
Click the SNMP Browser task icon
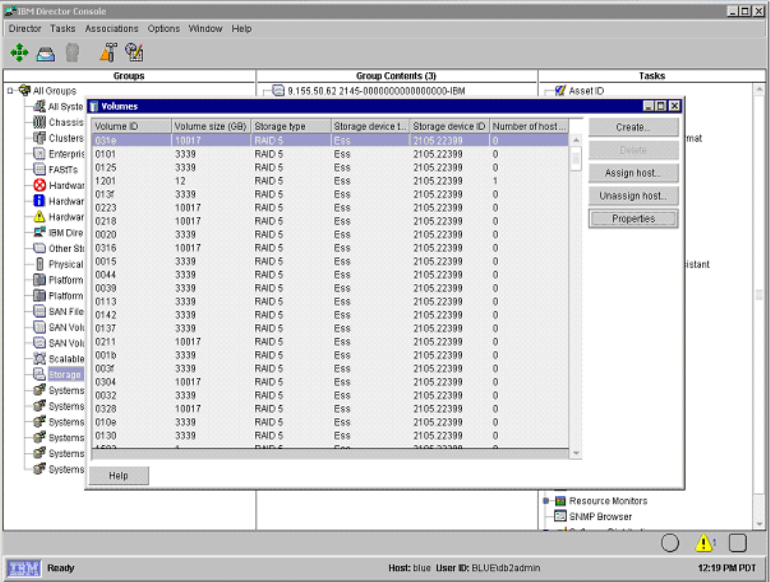[x=560, y=516]
